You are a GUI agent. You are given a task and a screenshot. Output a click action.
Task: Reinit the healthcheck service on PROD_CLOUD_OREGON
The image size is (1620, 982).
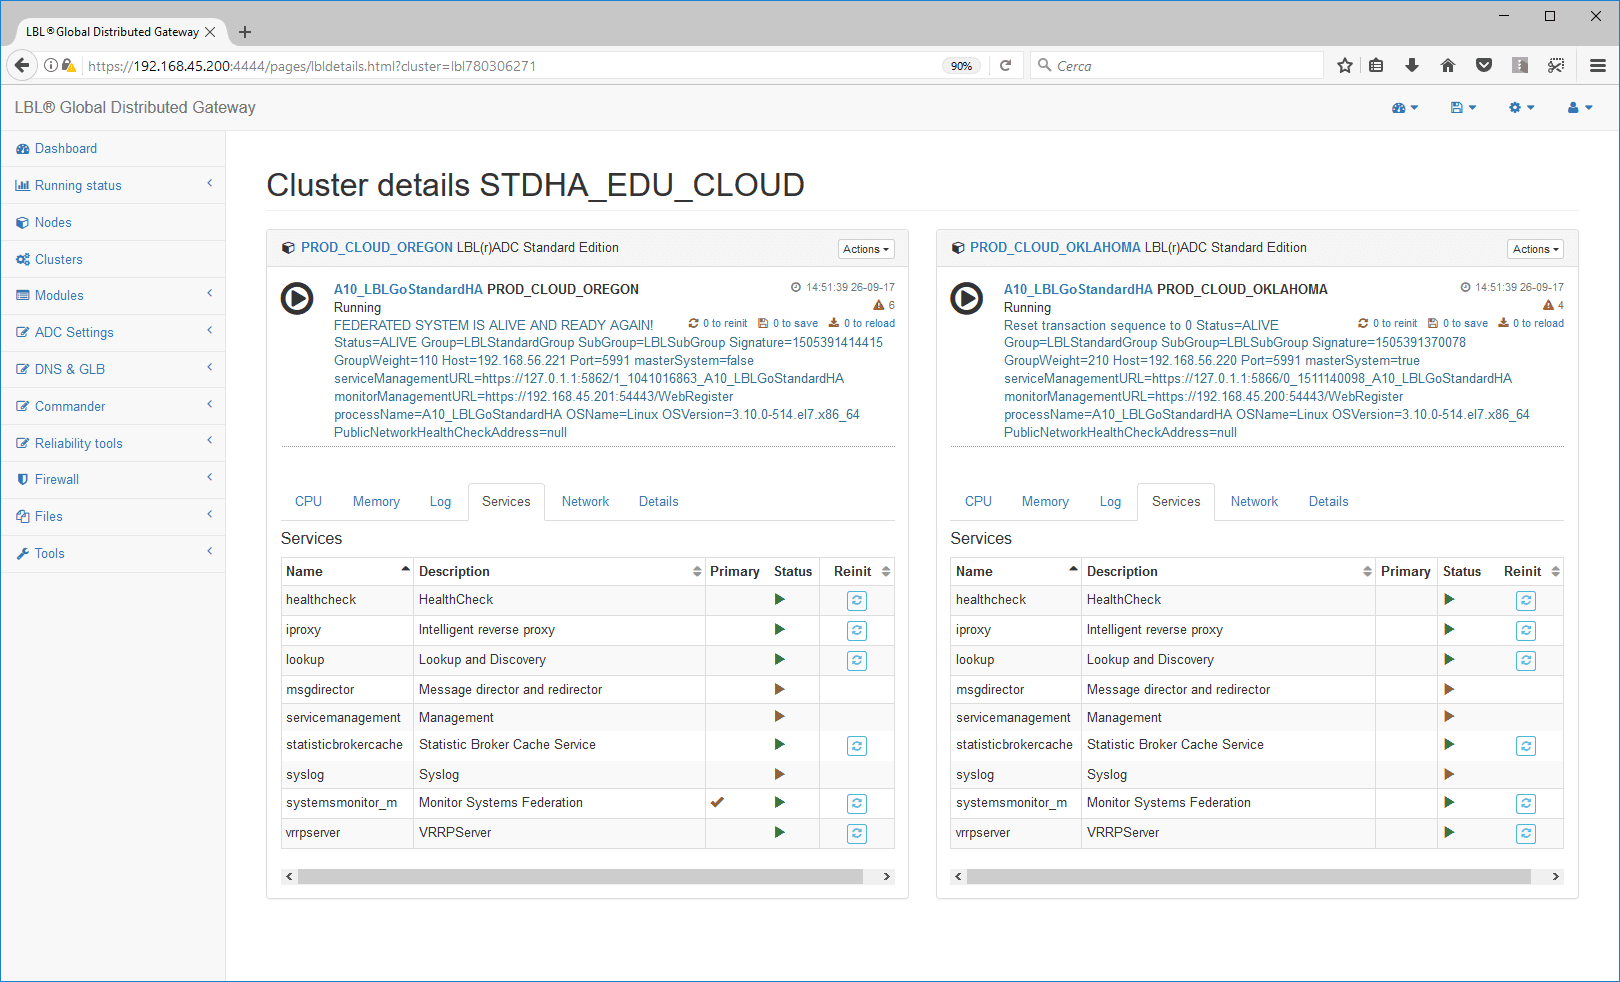tap(857, 601)
